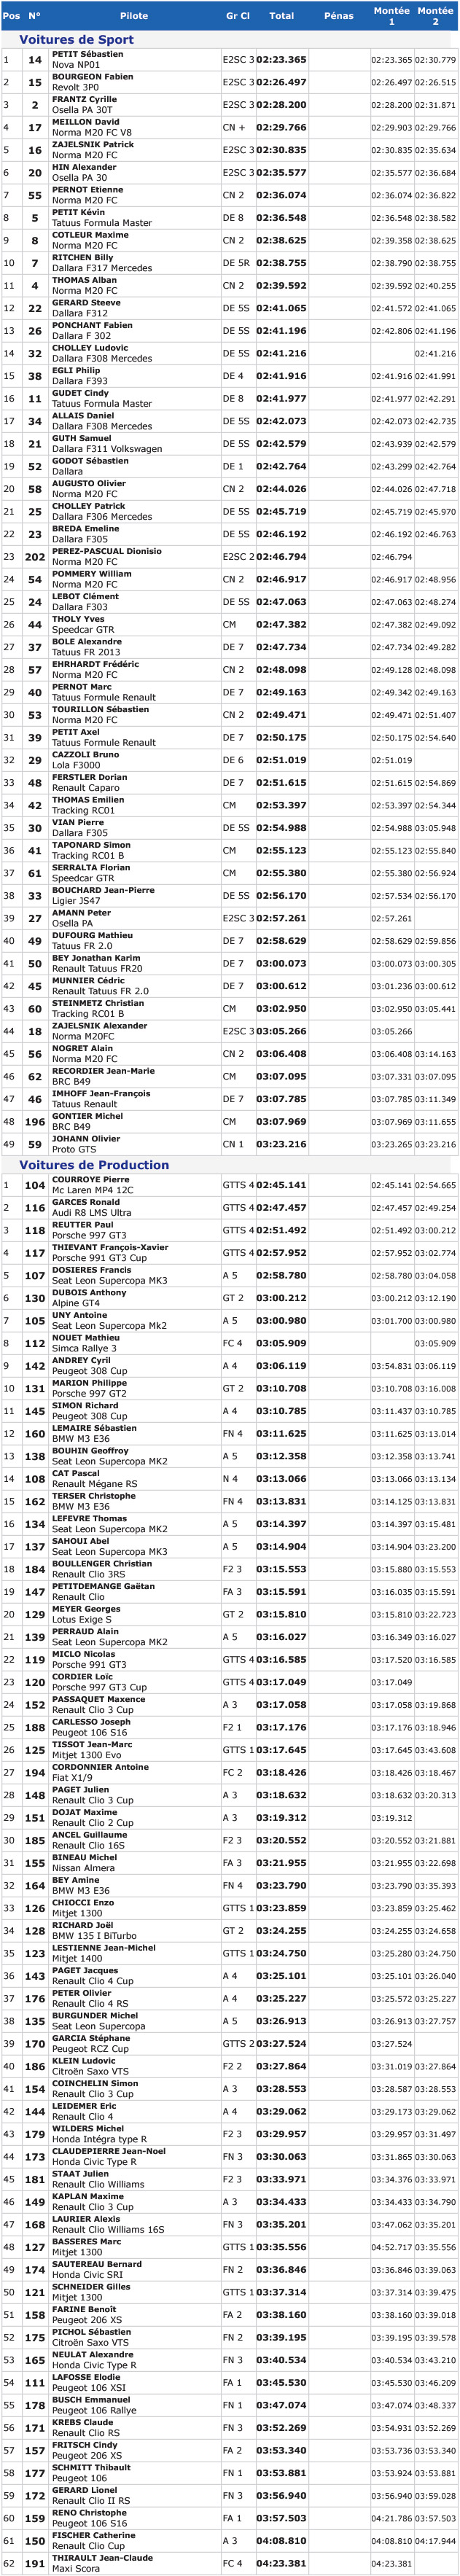
Task: Select driver THIRAULT Jean-Claude
Action: (x=102, y=2559)
